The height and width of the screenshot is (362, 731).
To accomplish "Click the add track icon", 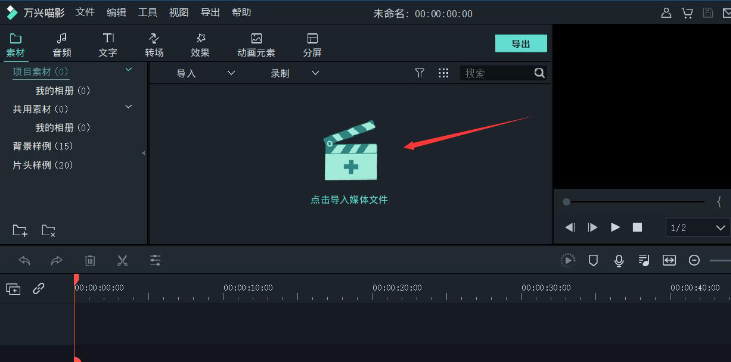I will [13, 289].
